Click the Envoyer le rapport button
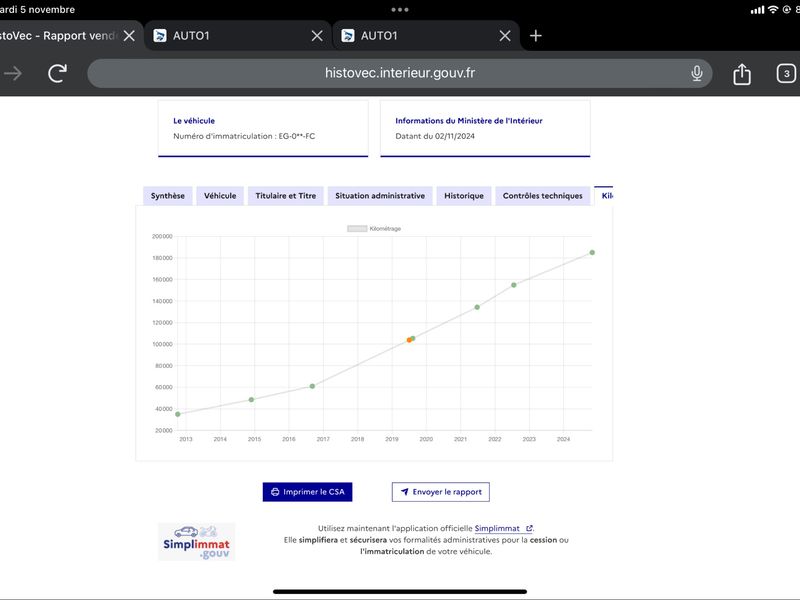This screenshot has width=800, height=600. [441, 492]
